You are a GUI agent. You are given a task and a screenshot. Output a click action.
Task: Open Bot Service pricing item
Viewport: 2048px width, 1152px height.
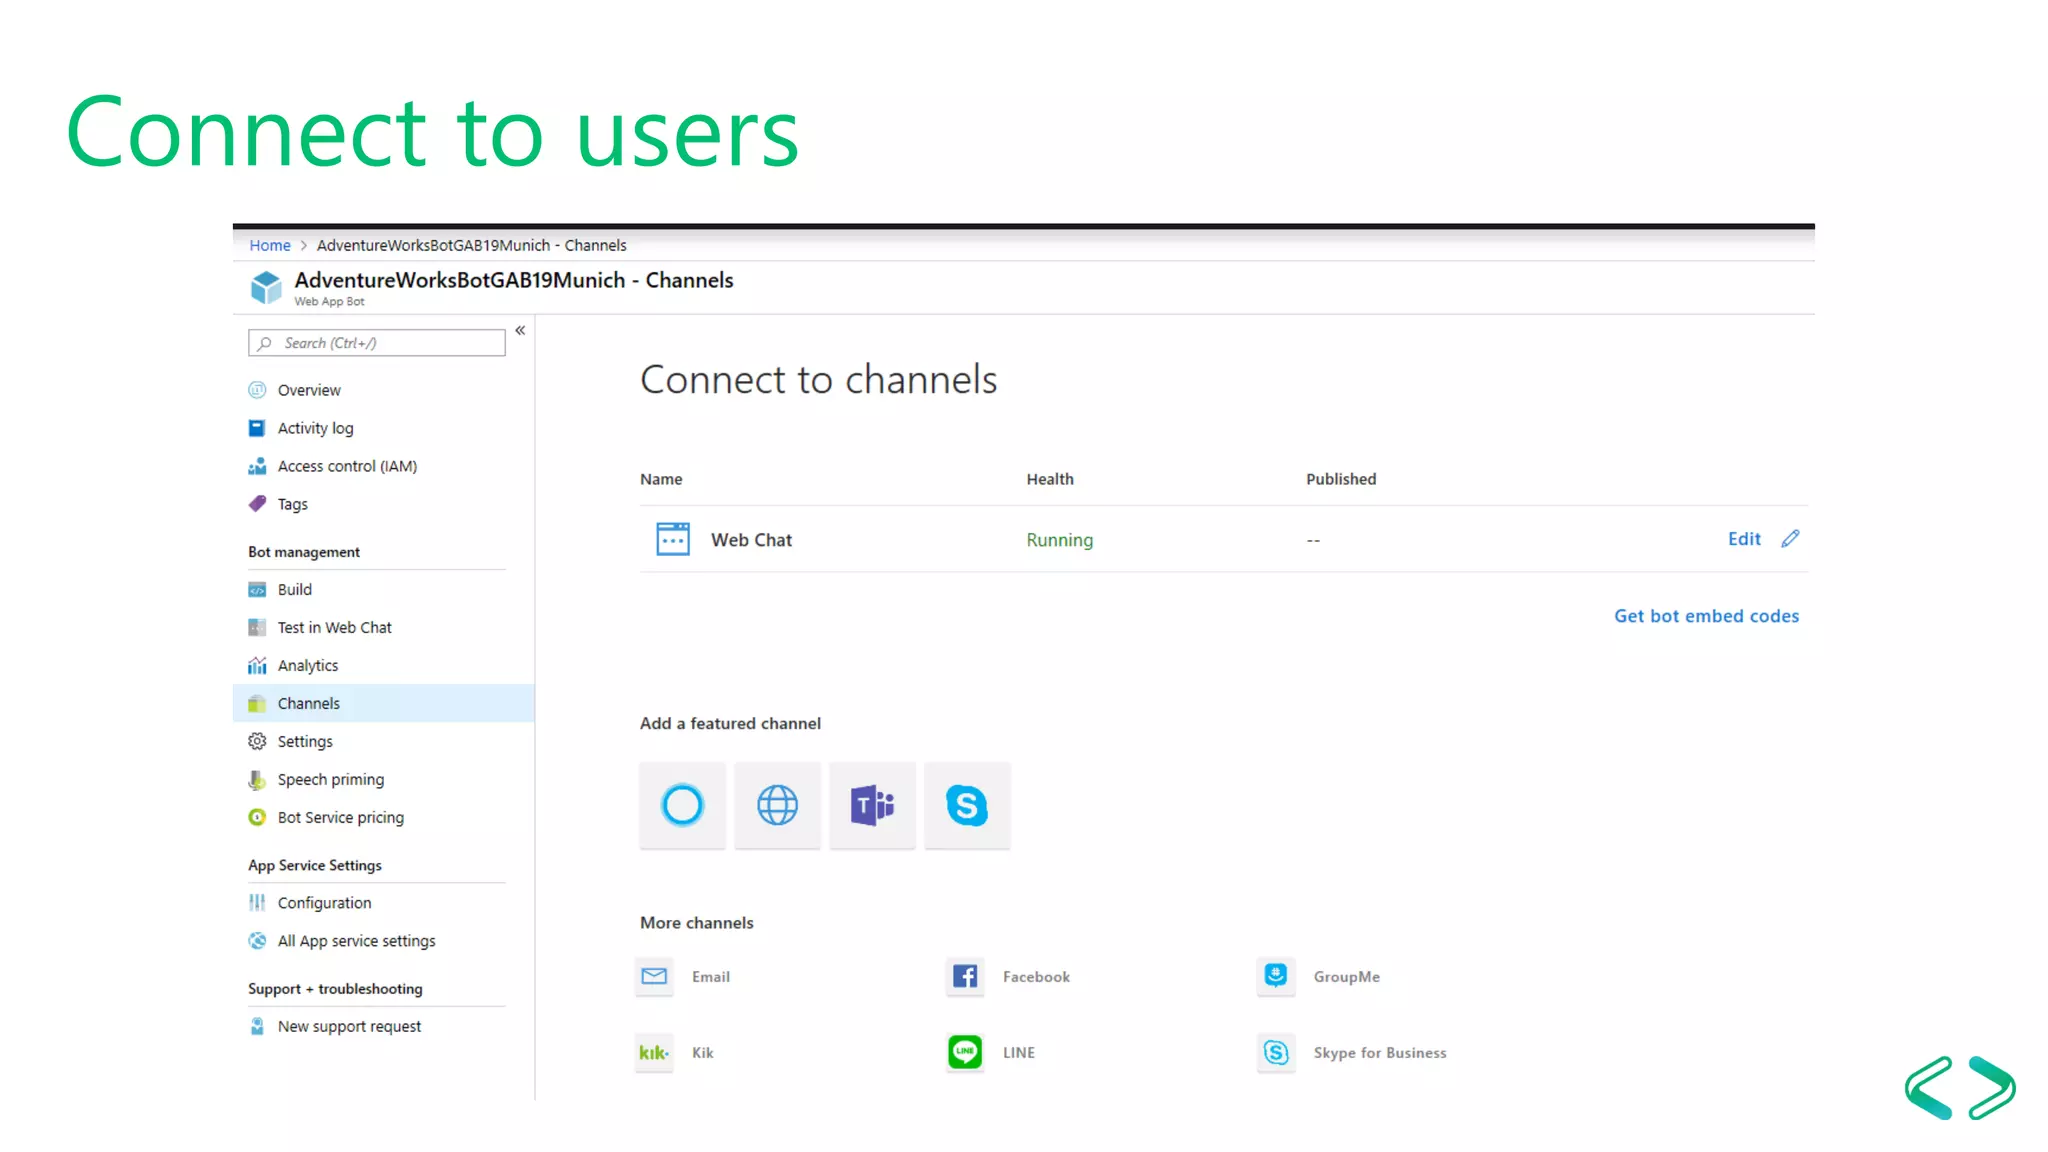(x=340, y=818)
